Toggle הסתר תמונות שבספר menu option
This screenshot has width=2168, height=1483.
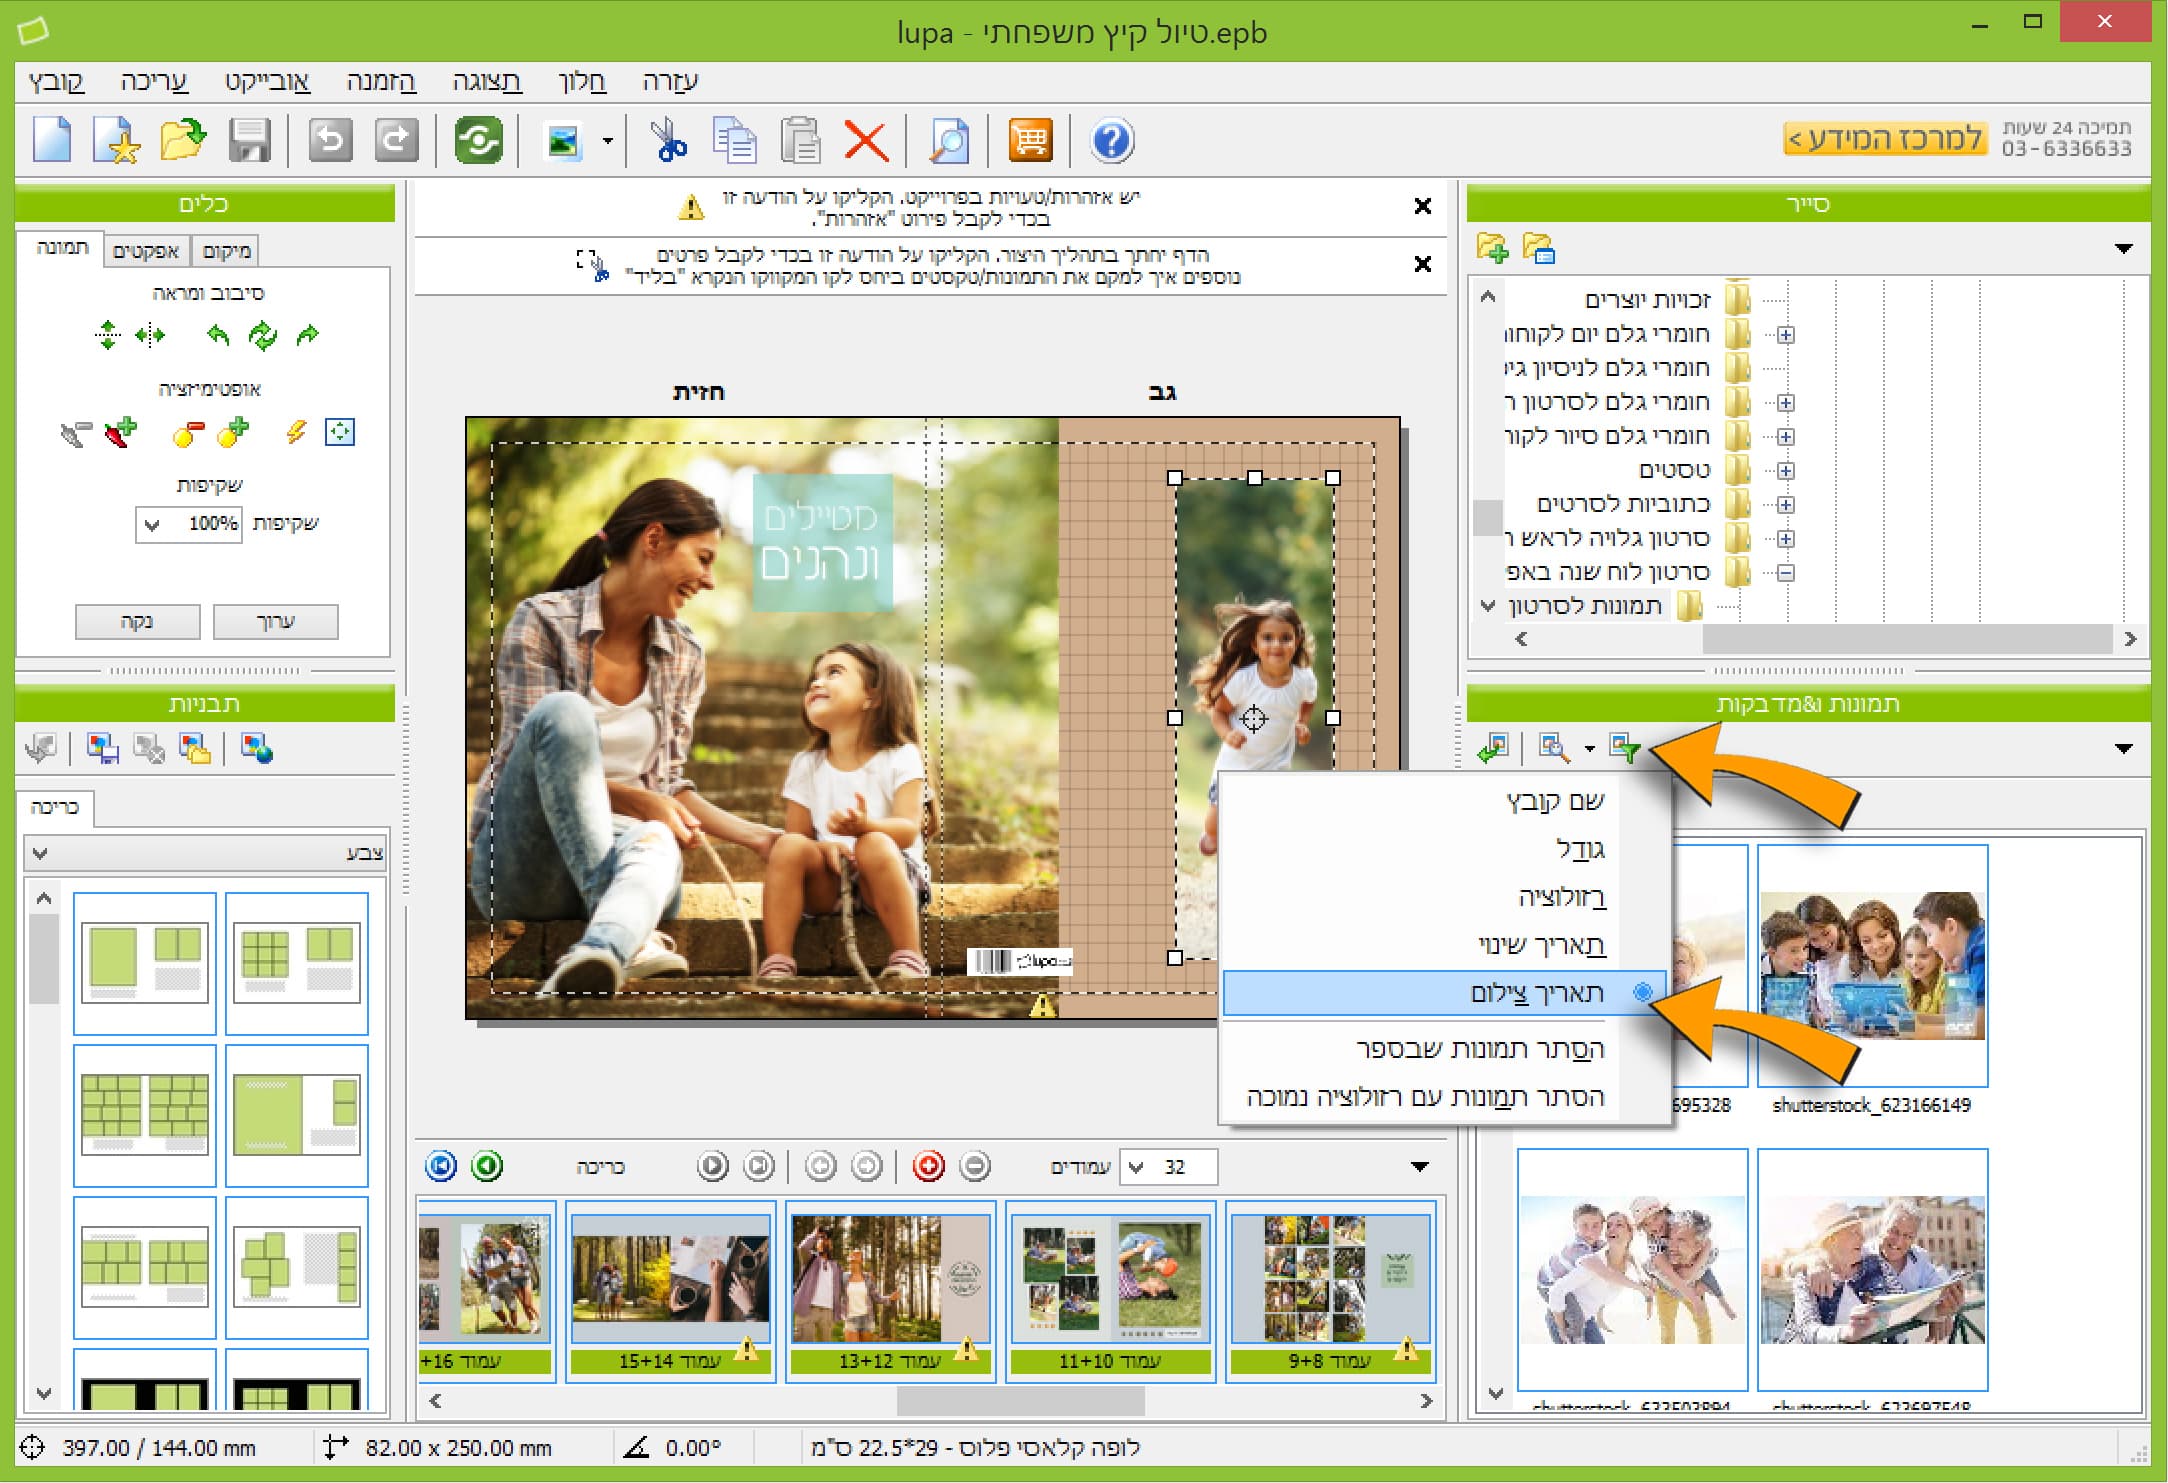coord(1480,1049)
